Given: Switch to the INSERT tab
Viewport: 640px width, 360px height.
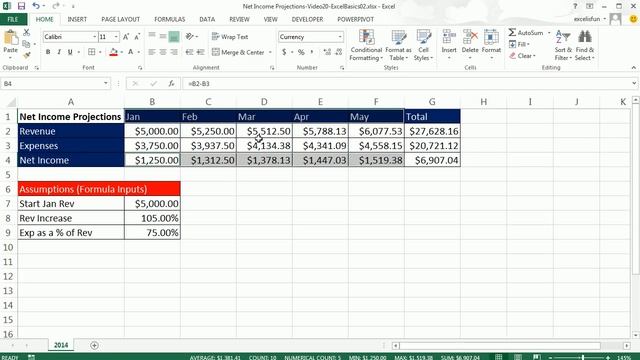Looking at the screenshot, I should coord(77,19).
